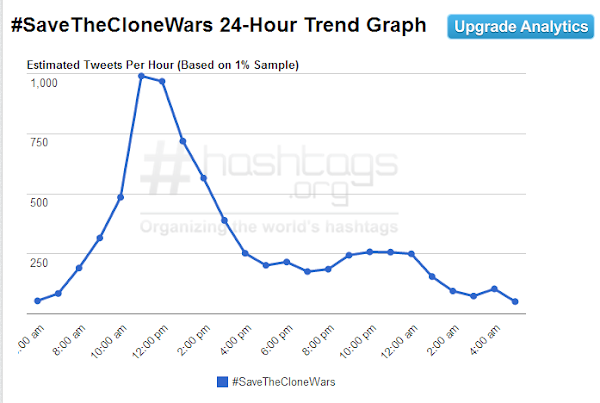
Task: Click the 250 y-axis label
Action: pos(51,262)
